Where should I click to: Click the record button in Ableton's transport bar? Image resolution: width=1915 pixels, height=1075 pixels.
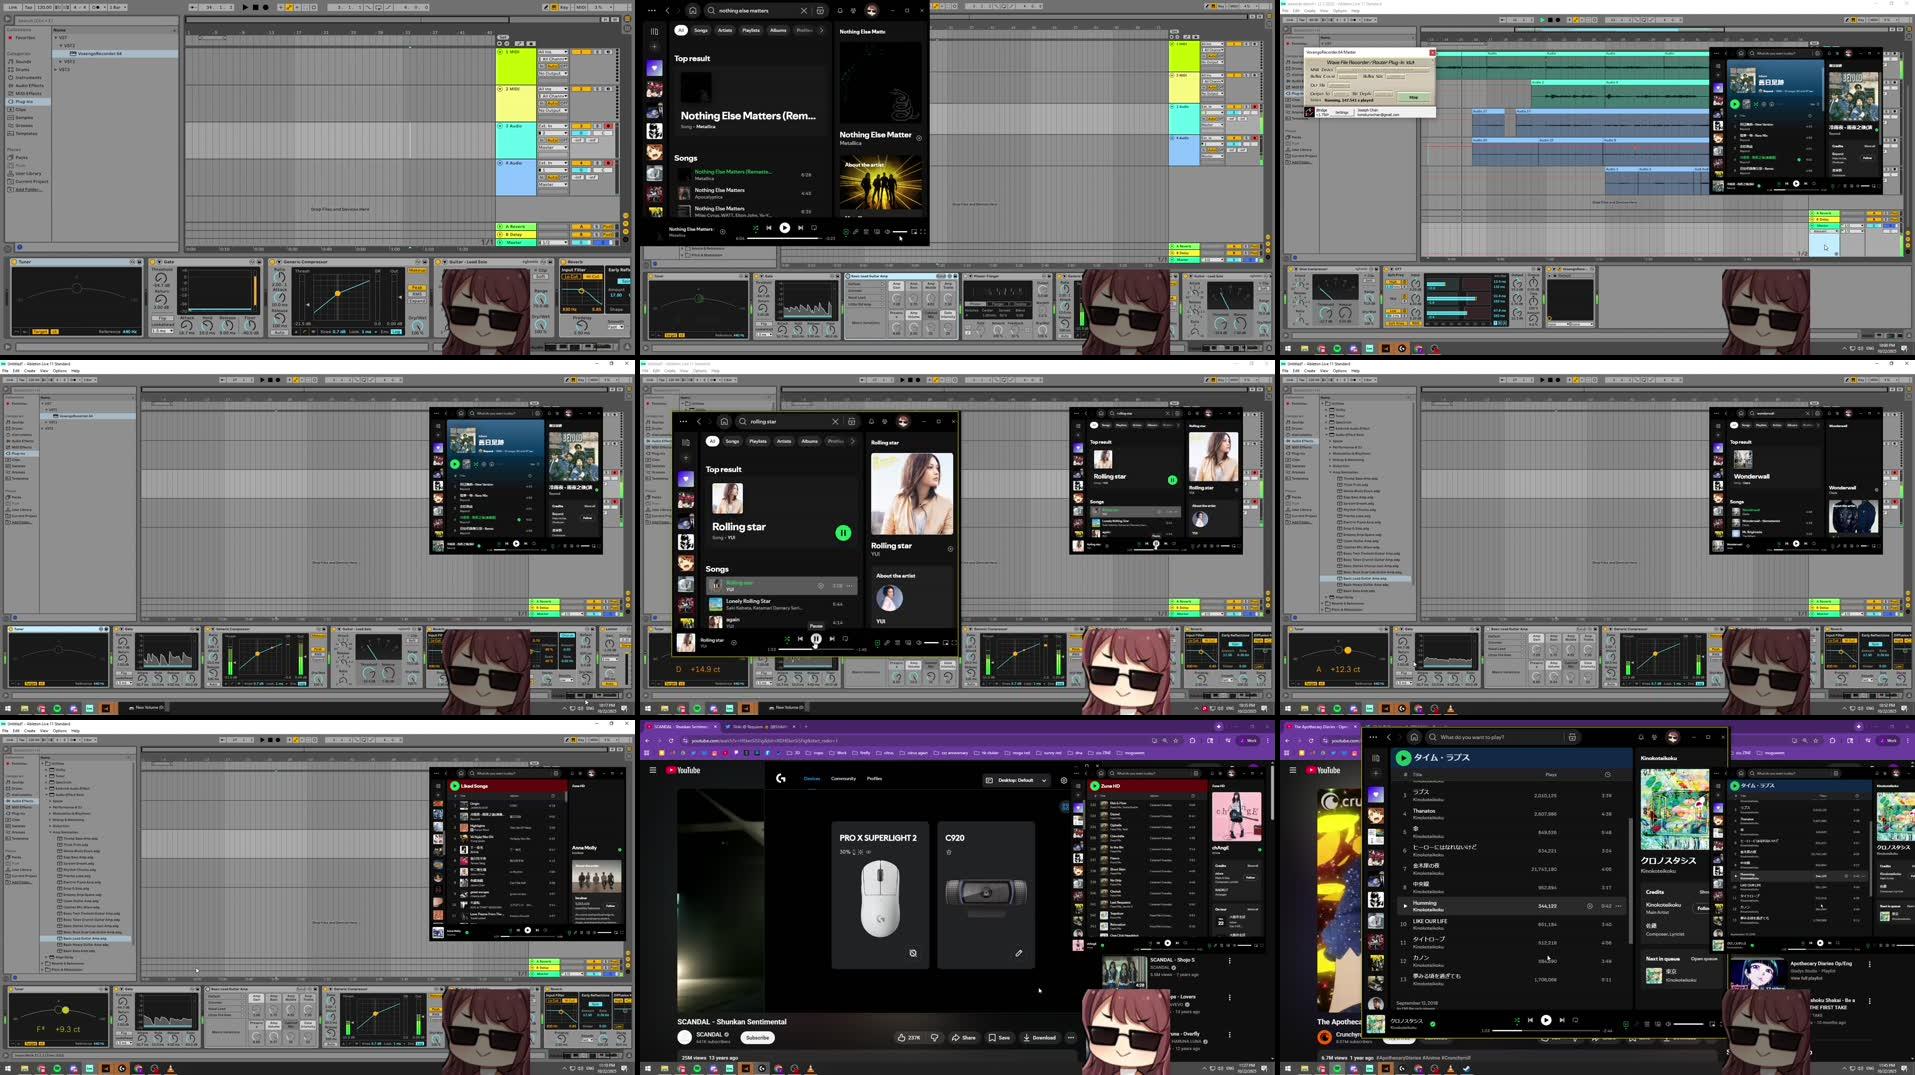pos(266,7)
